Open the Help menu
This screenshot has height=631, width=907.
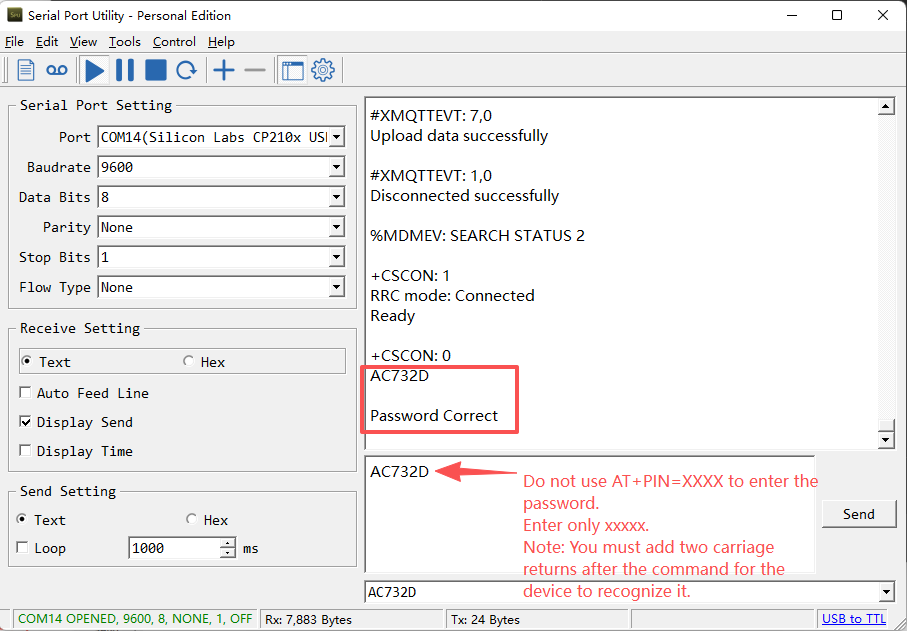pyautogui.click(x=222, y=42)
